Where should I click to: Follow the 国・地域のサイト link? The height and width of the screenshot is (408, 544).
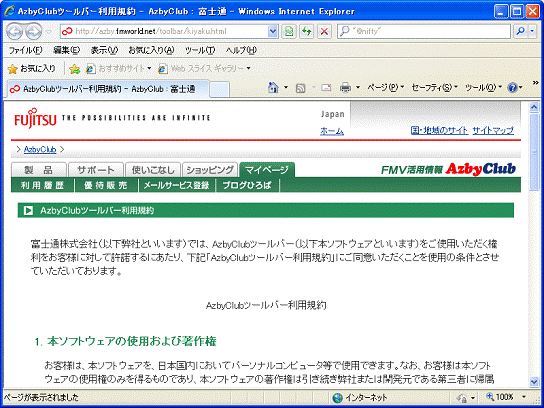coord(439,130)
